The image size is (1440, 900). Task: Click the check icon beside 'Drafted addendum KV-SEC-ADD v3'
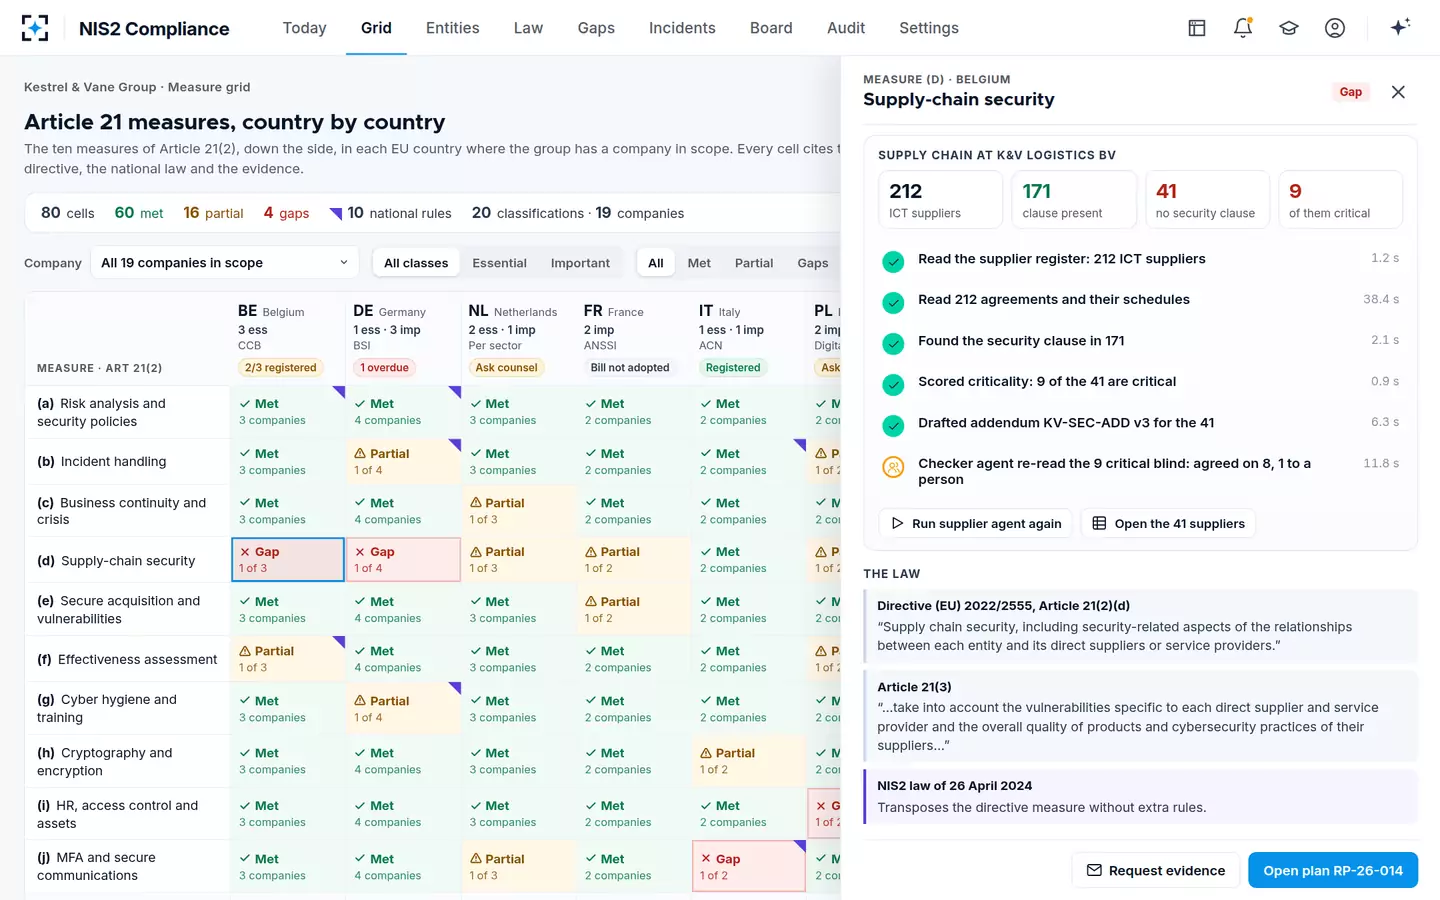click(894, 426)
